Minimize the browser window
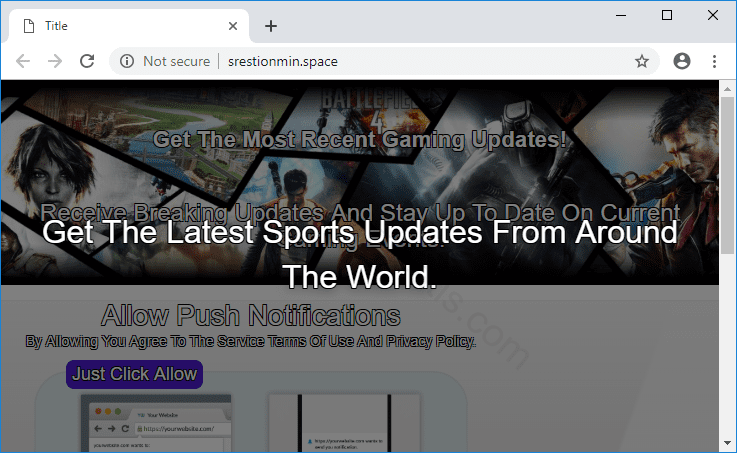 (621, 15)
